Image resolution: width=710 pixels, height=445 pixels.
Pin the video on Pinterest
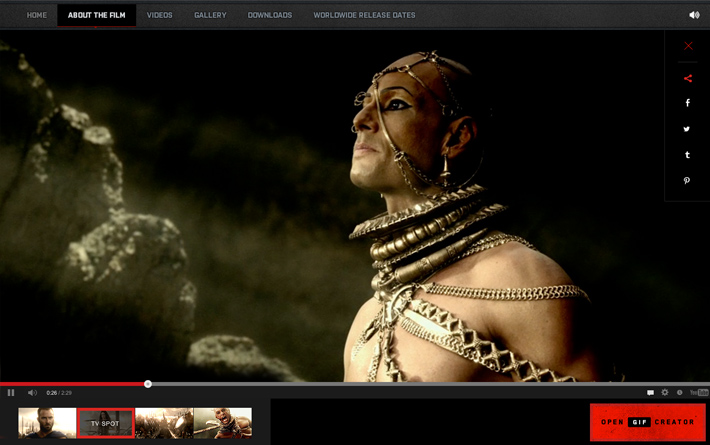[x=687, y=181]
